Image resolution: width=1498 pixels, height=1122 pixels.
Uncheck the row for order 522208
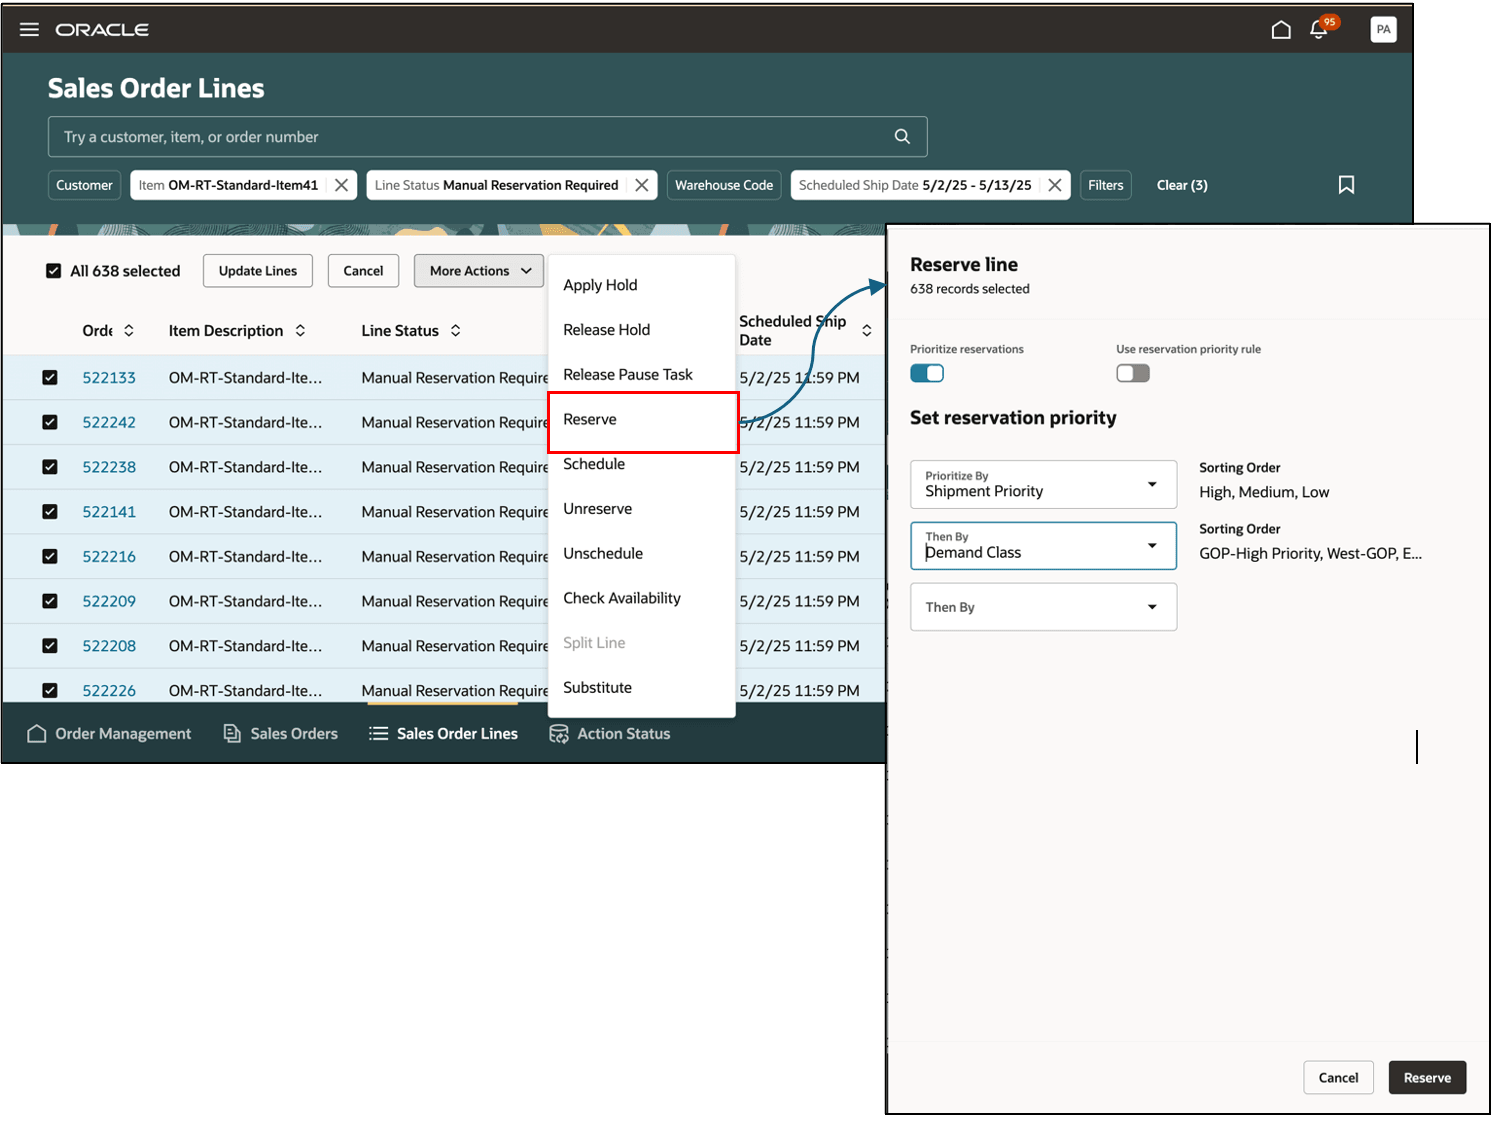50,646
